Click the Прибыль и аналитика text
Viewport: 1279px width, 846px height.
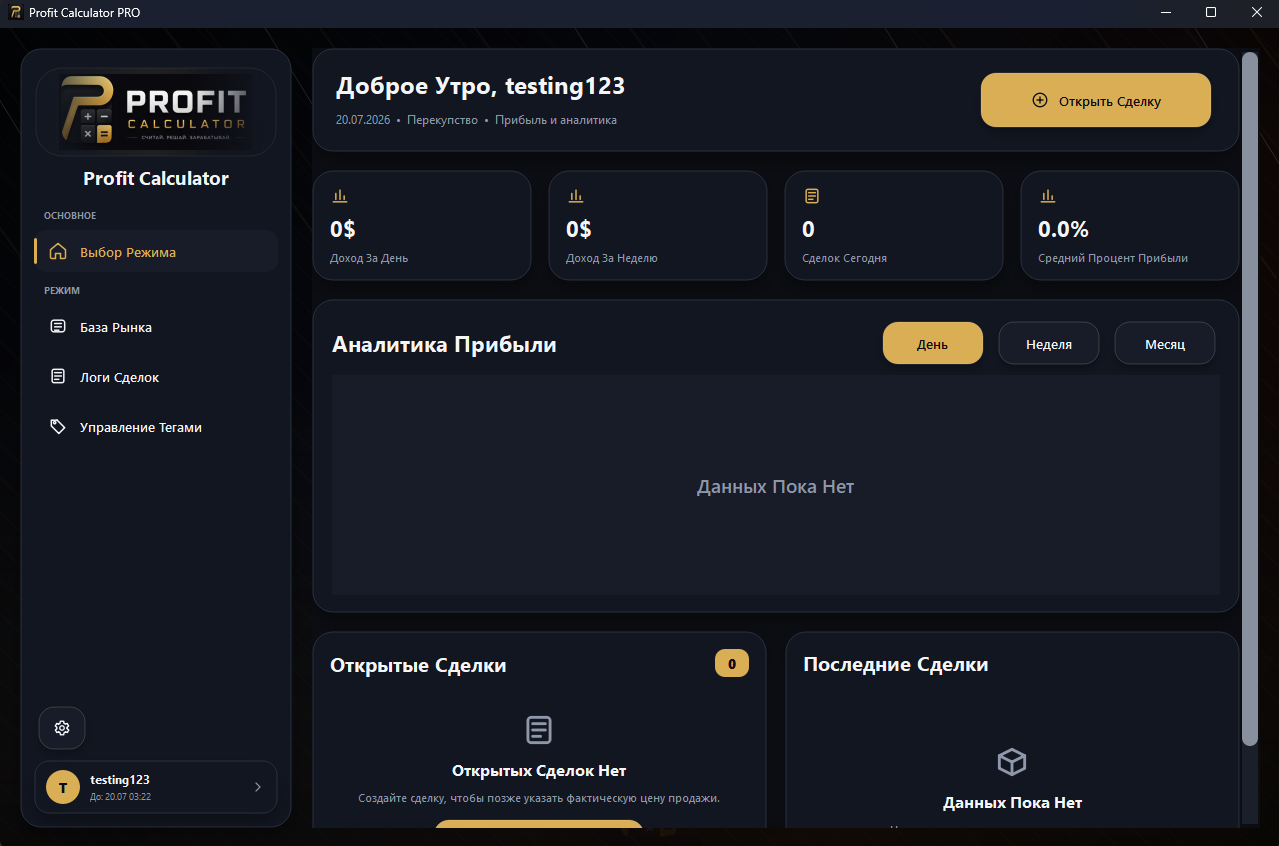pyautogui.click(x=556, y=120)
